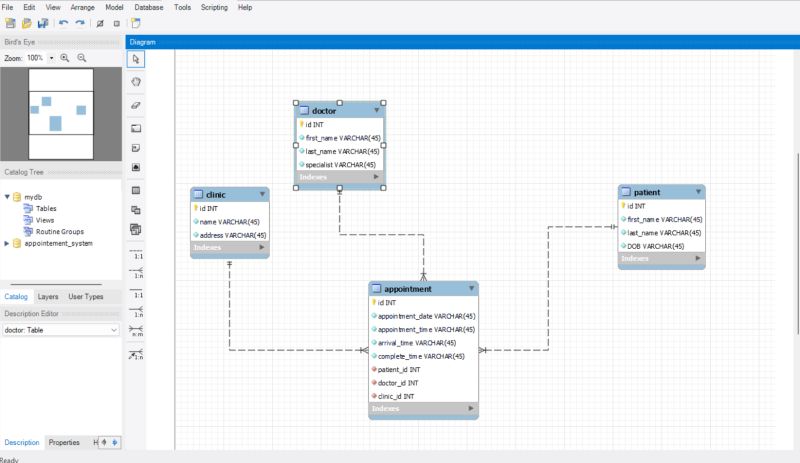
Task: Select Routine Groups in Catalog Tree
Action: tap(59, 231)
